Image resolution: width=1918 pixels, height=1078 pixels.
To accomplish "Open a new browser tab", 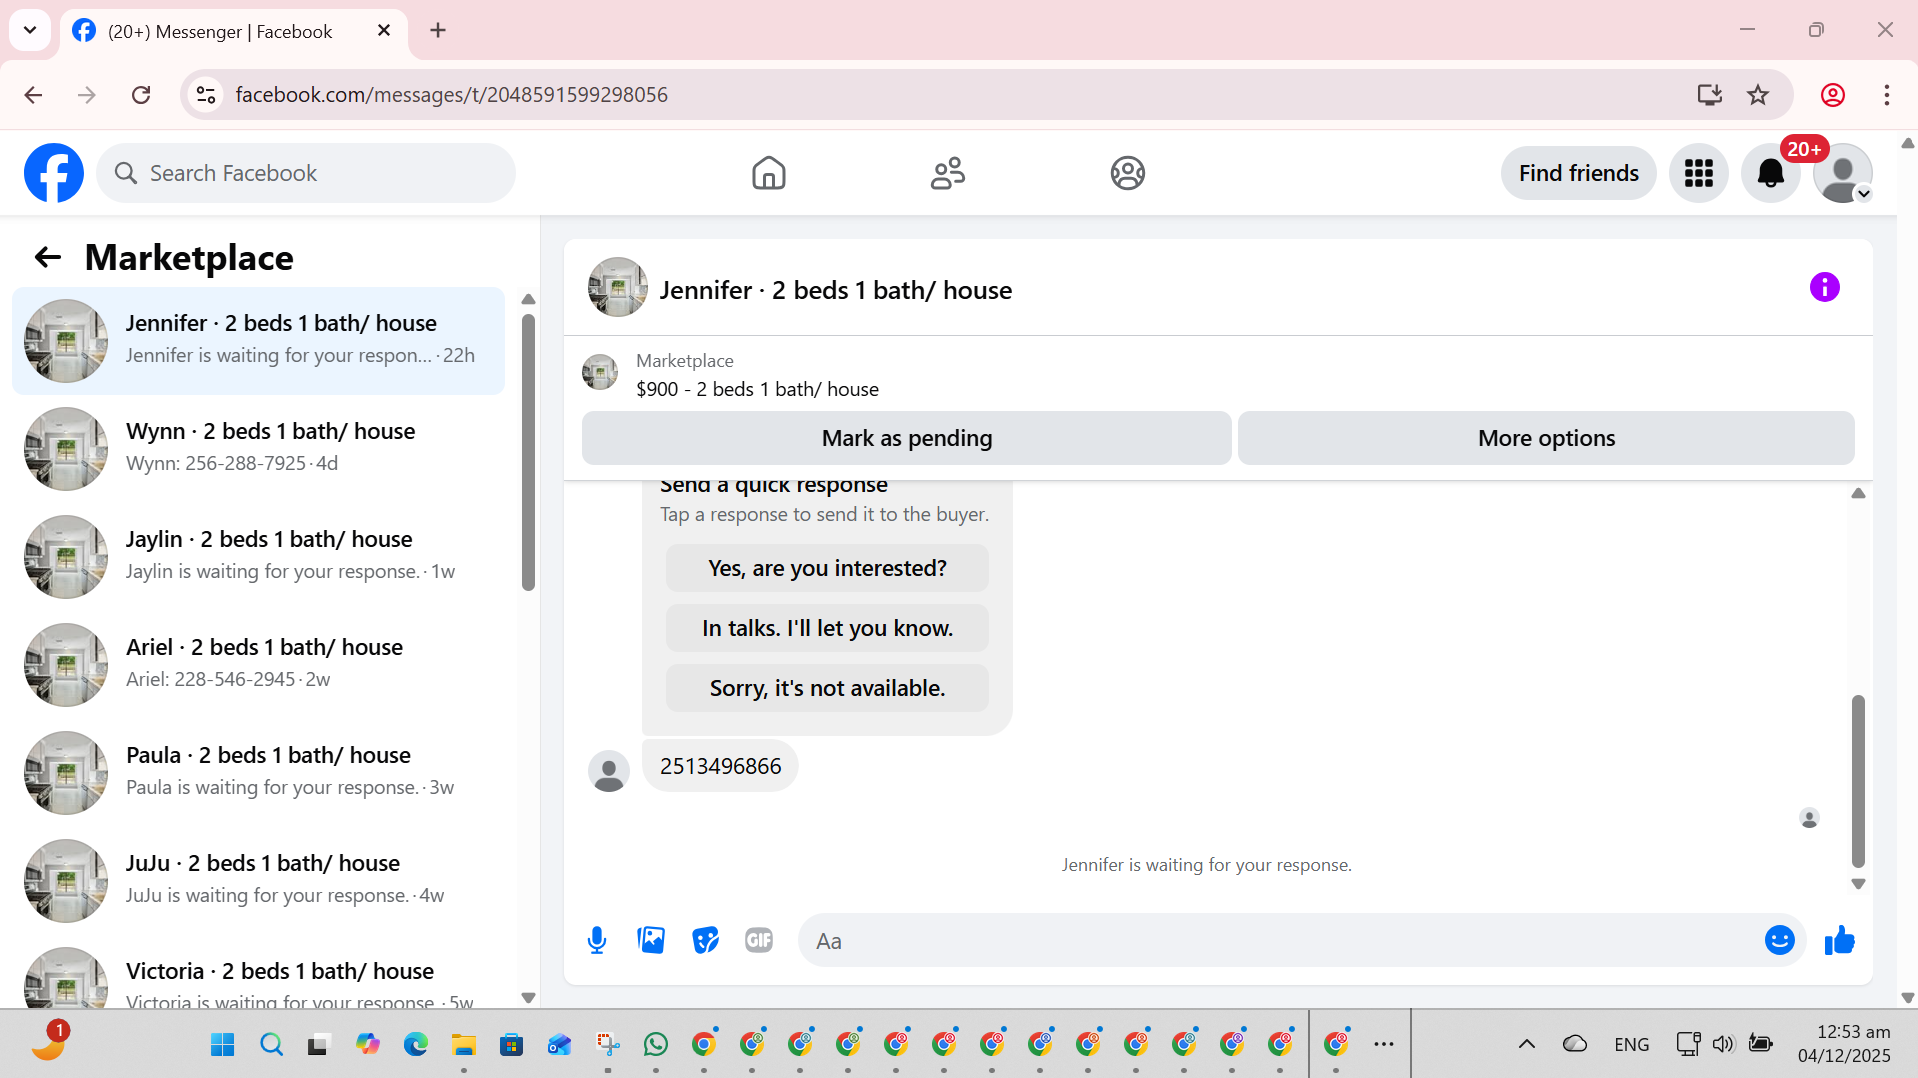I will coord(438,30).
